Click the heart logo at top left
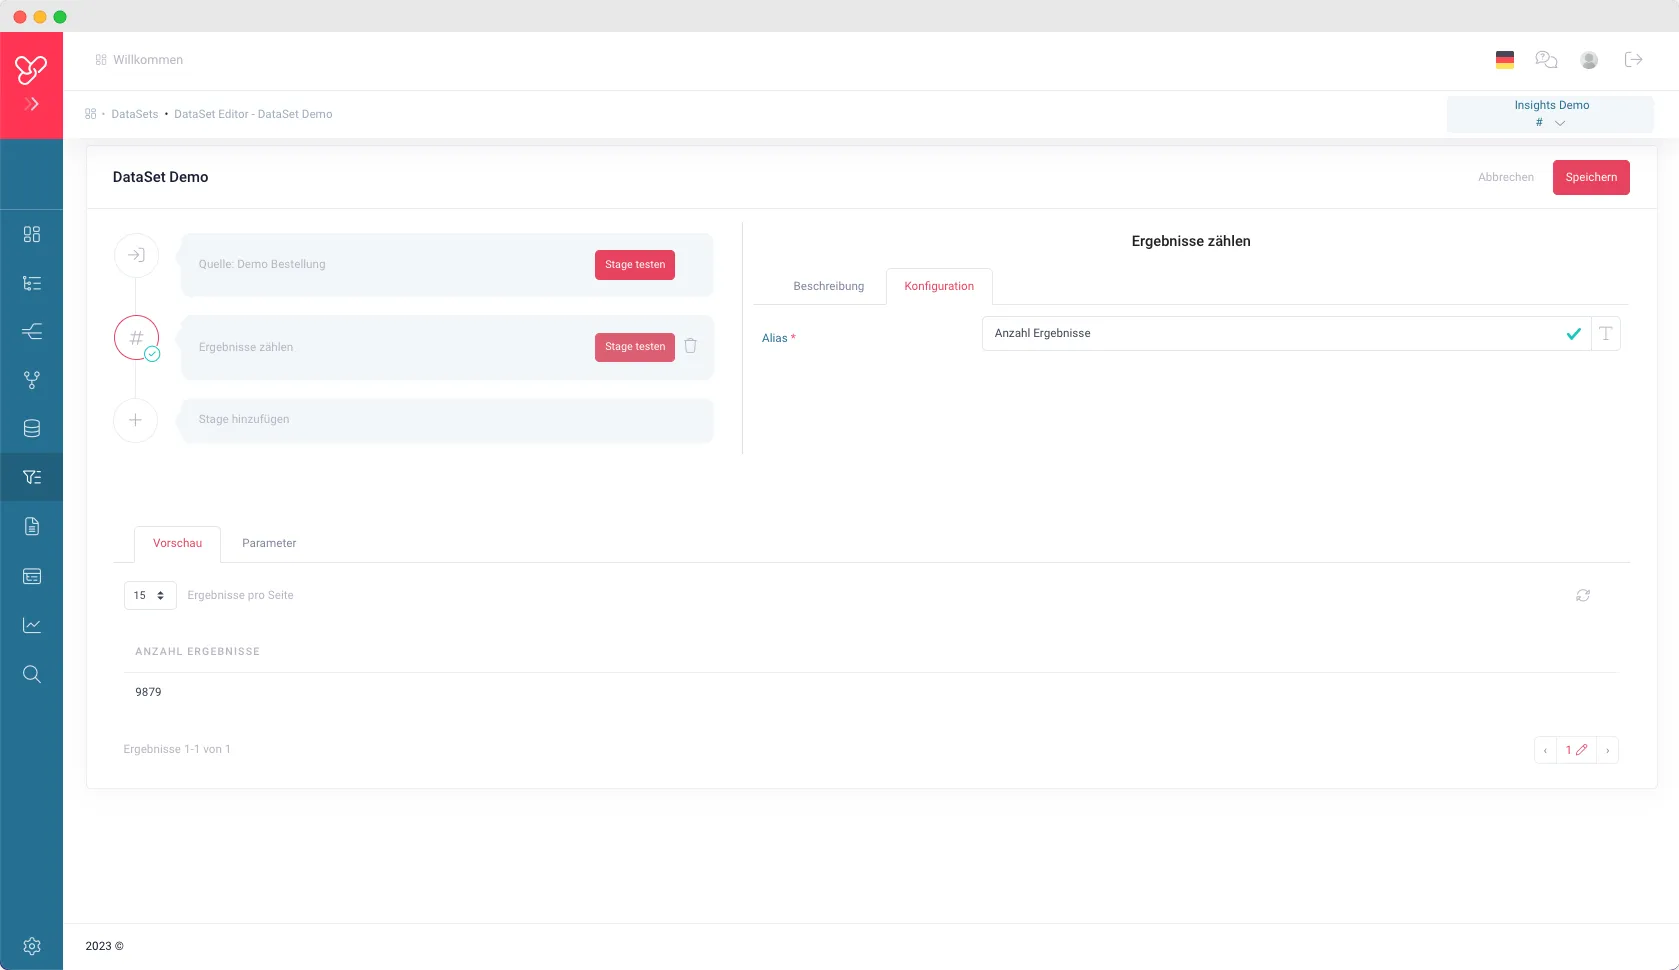 coord(31,69)
